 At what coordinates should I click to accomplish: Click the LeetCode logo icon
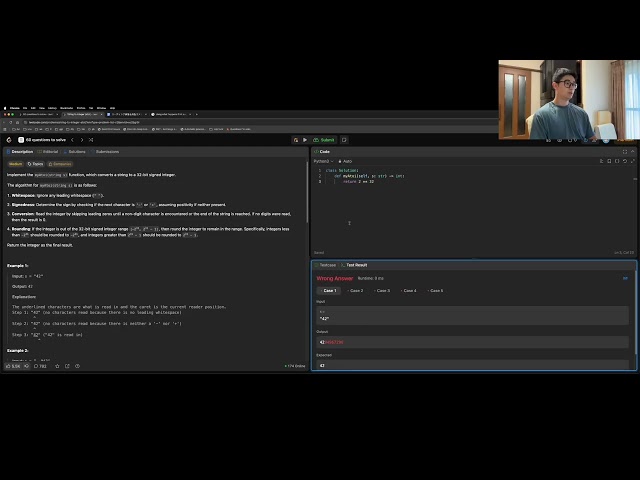9,140
